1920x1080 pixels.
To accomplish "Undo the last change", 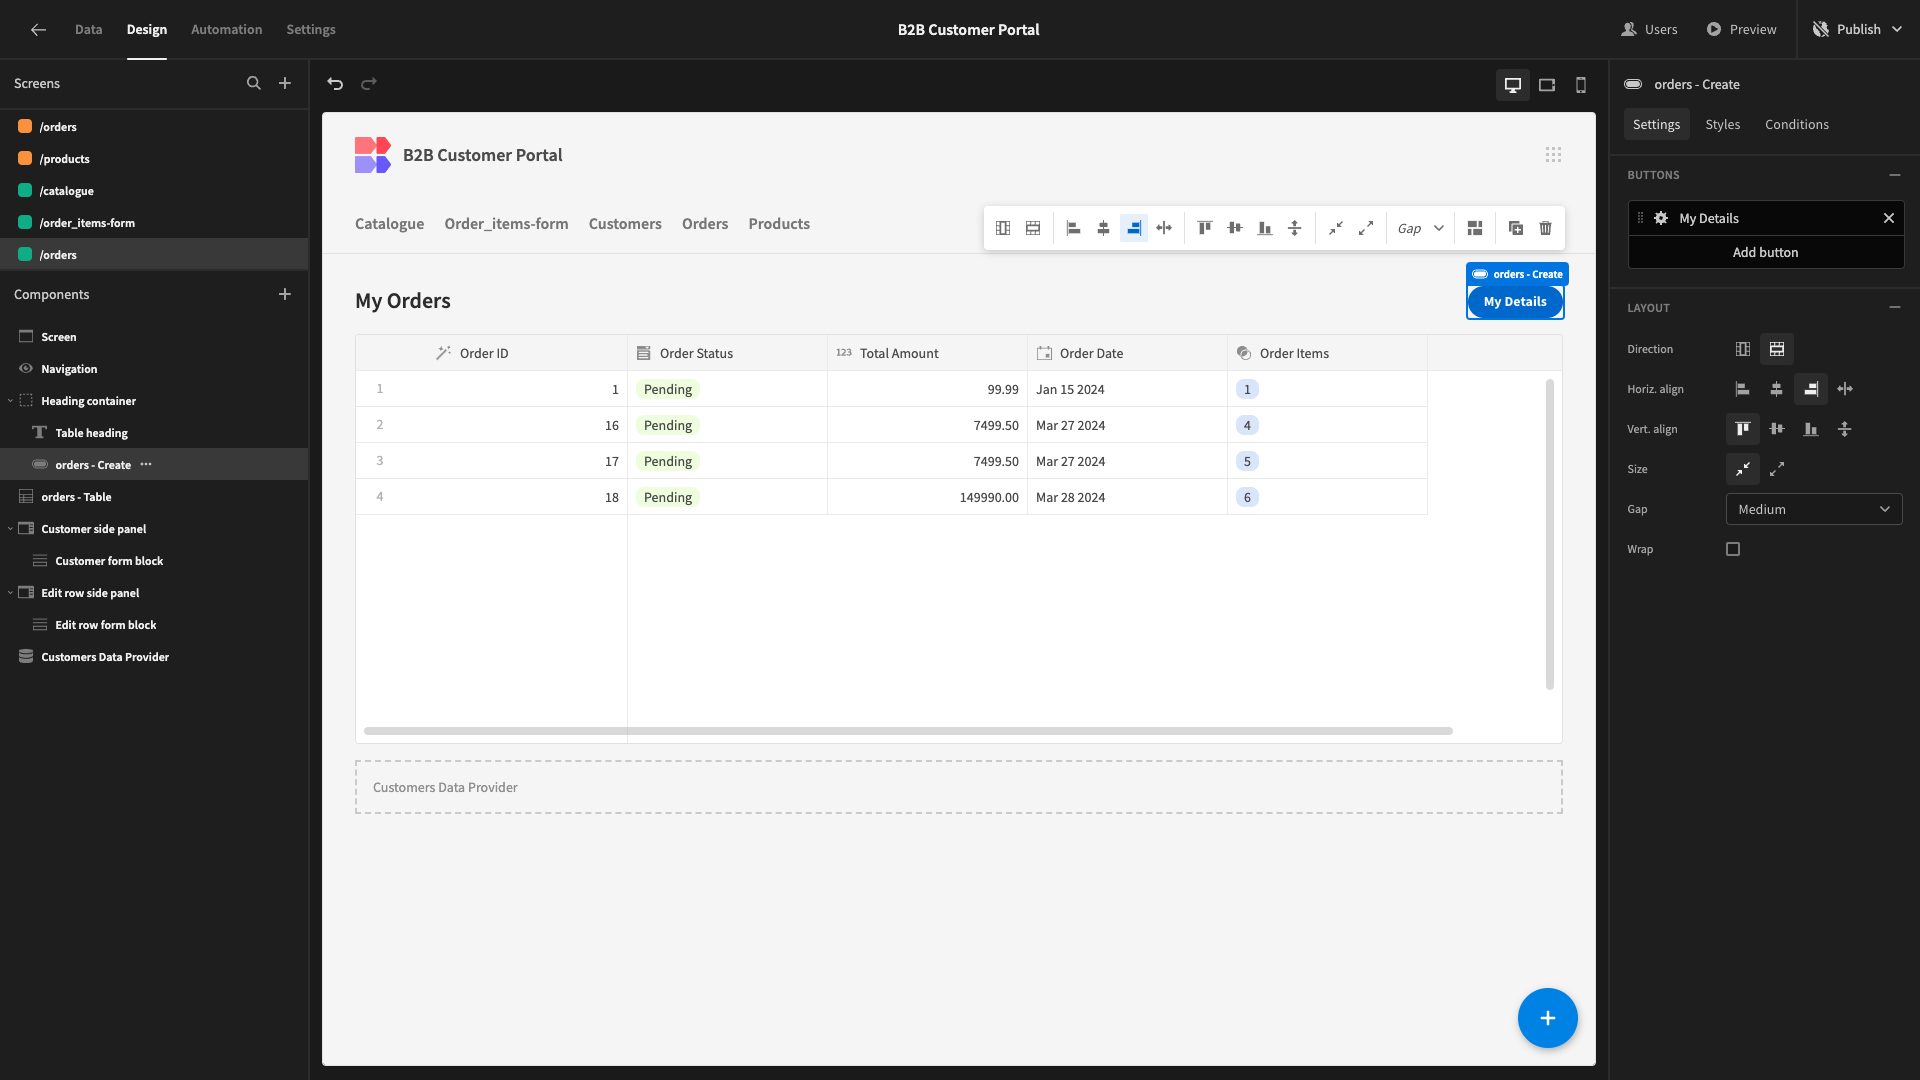I will 335,84.
